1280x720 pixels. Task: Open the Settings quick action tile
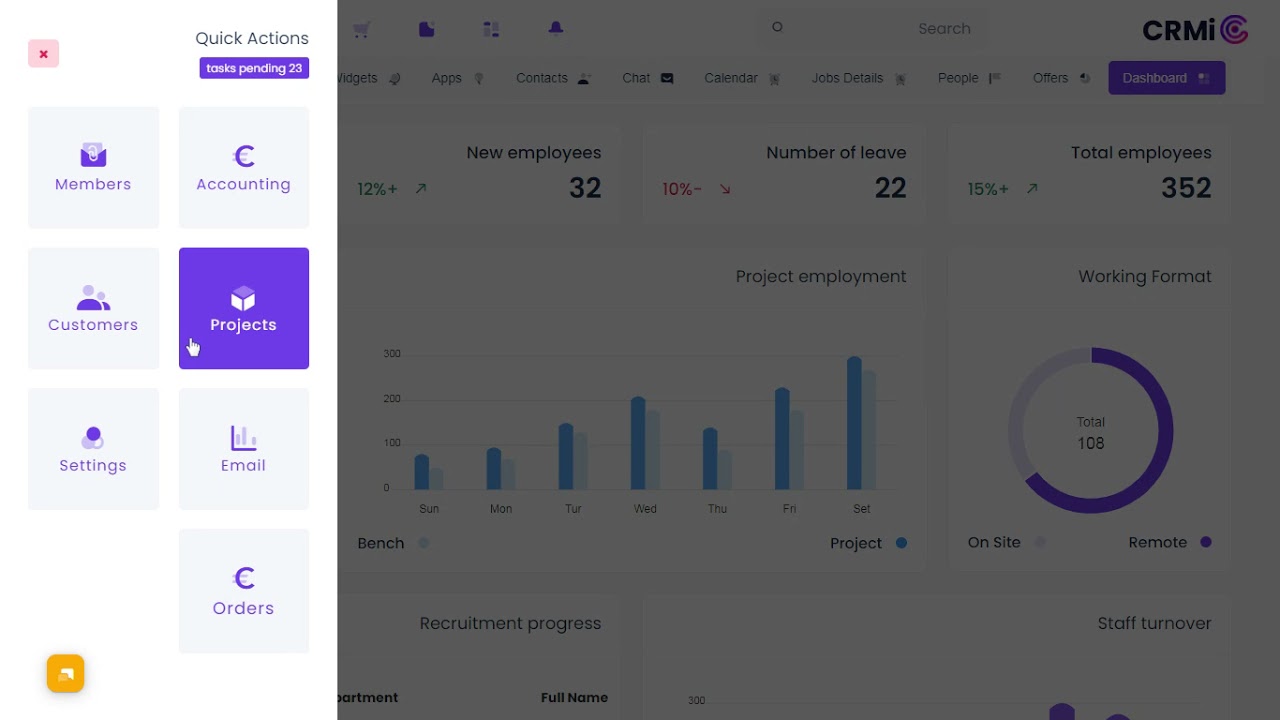pyautogui.click(x=93, y=449)
